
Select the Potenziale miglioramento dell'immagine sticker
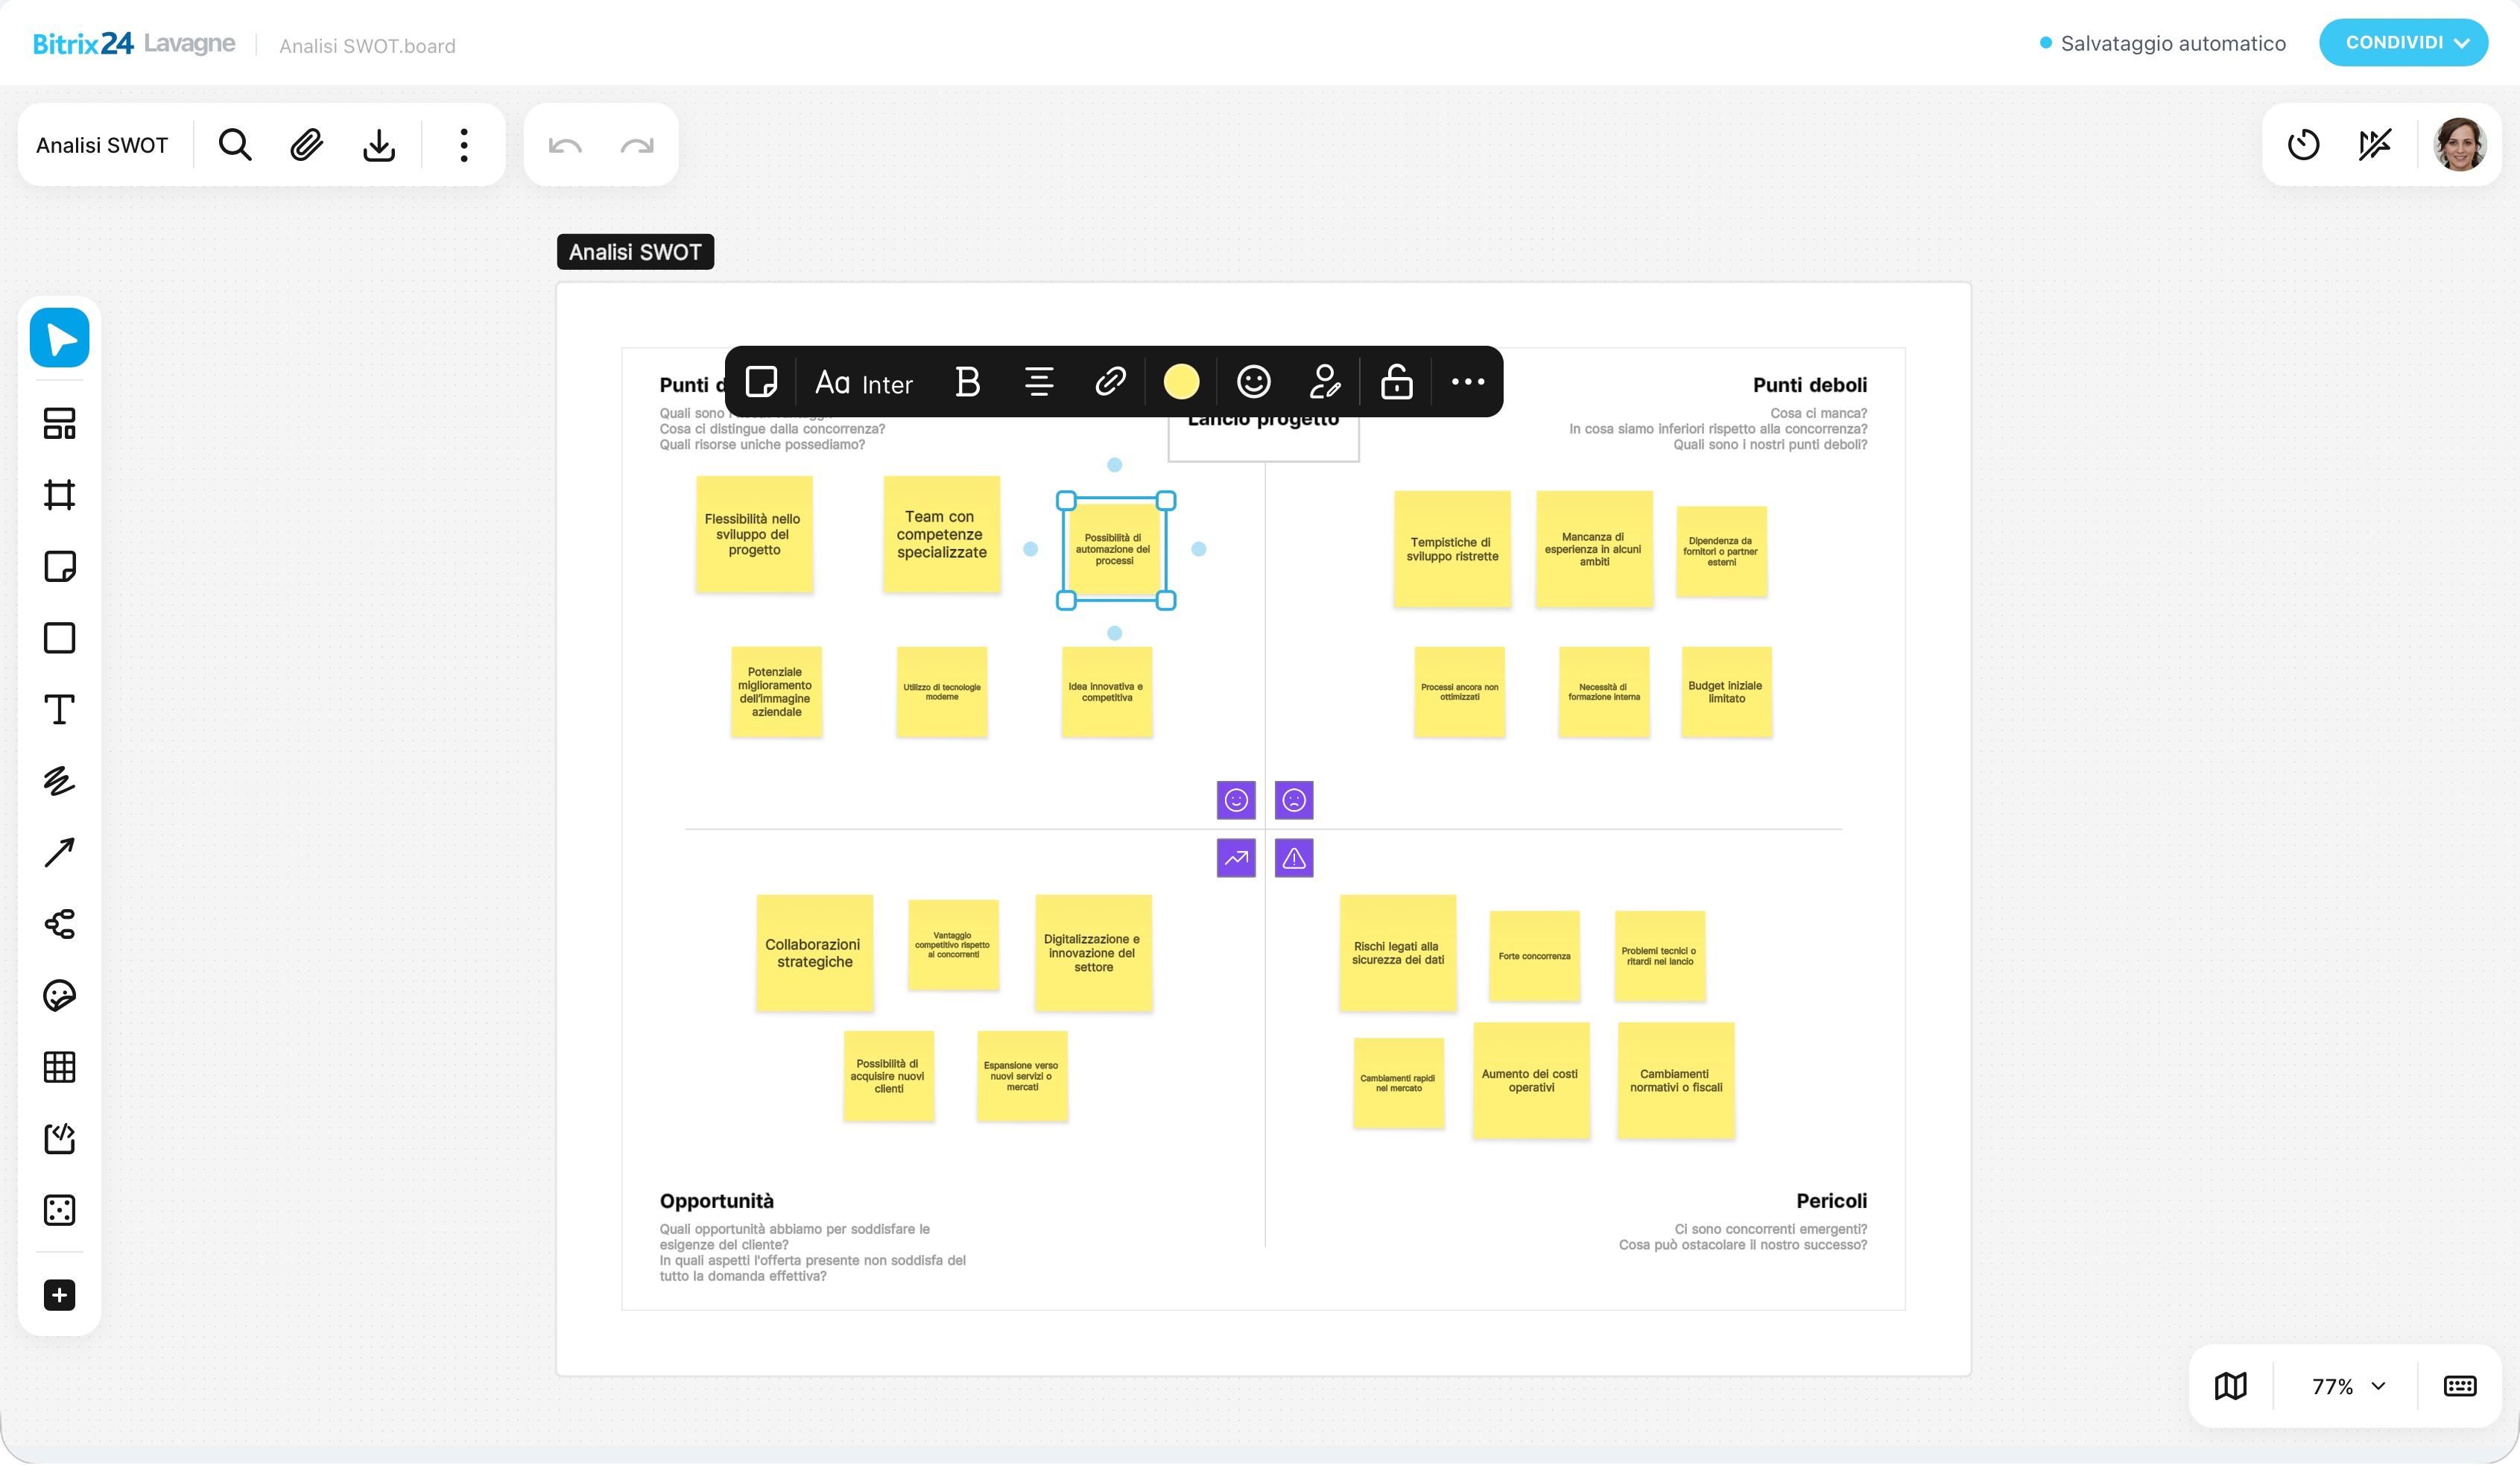point(776,692)
